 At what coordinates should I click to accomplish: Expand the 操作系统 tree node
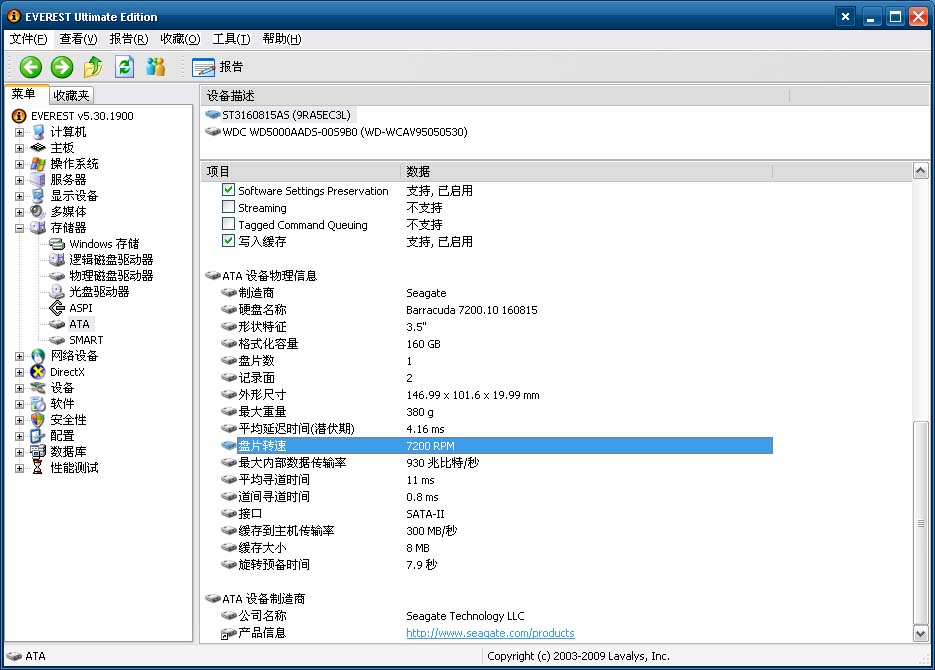coord(20,165)
